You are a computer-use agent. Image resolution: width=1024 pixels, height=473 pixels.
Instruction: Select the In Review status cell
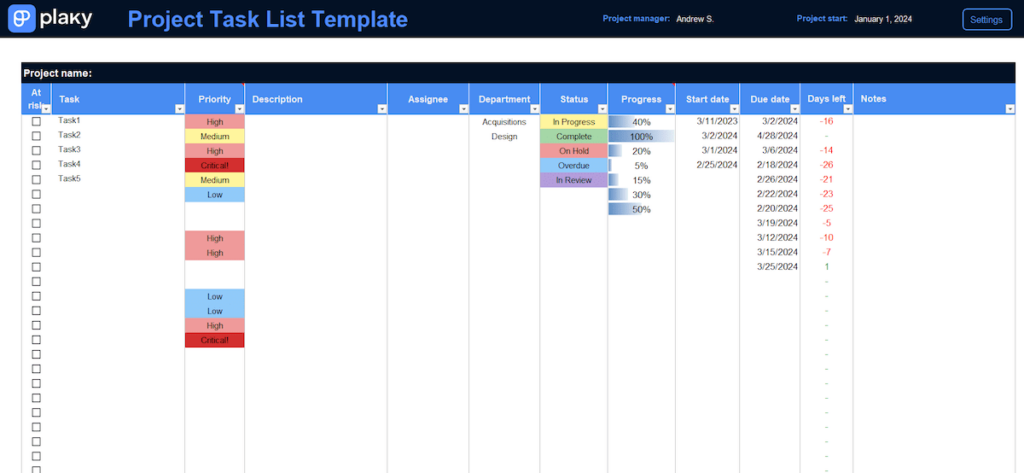pos(574,180)
